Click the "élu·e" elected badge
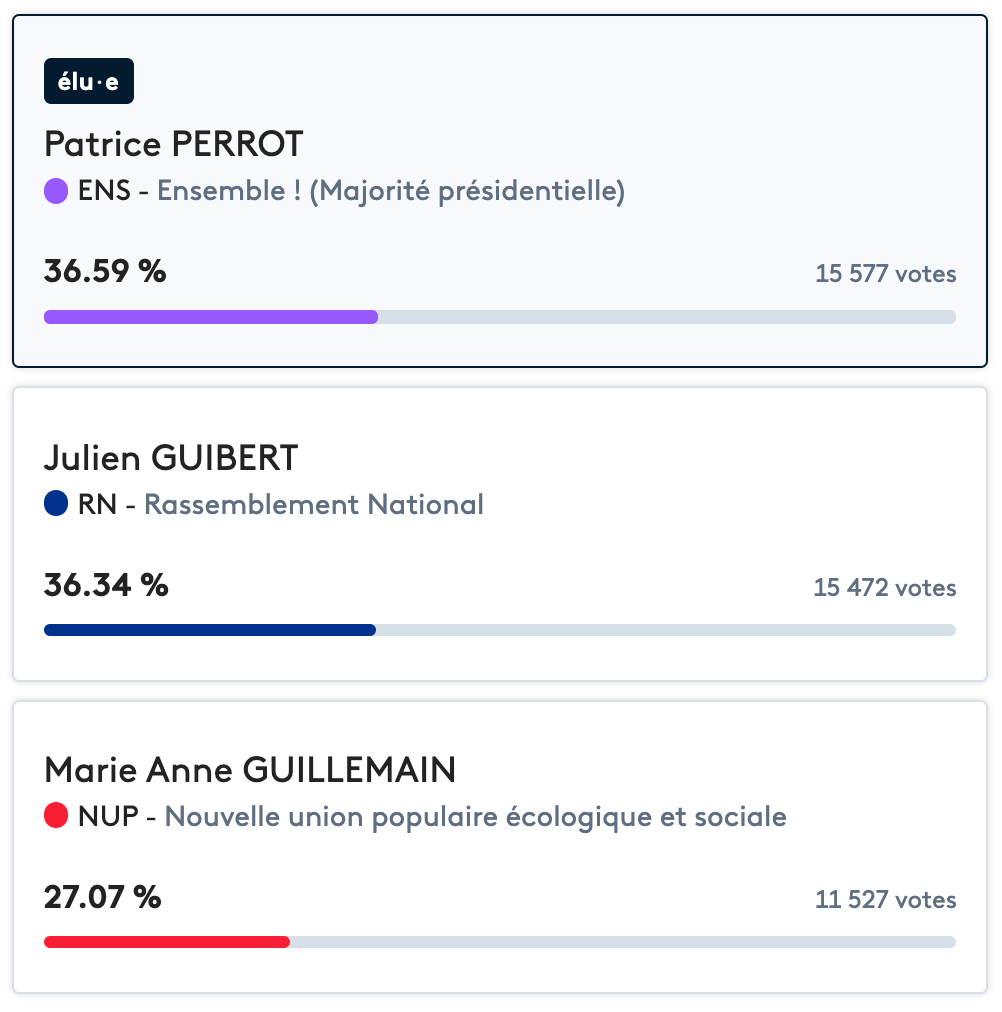This screenshot has width=1002, height=1012. [88, 82]
